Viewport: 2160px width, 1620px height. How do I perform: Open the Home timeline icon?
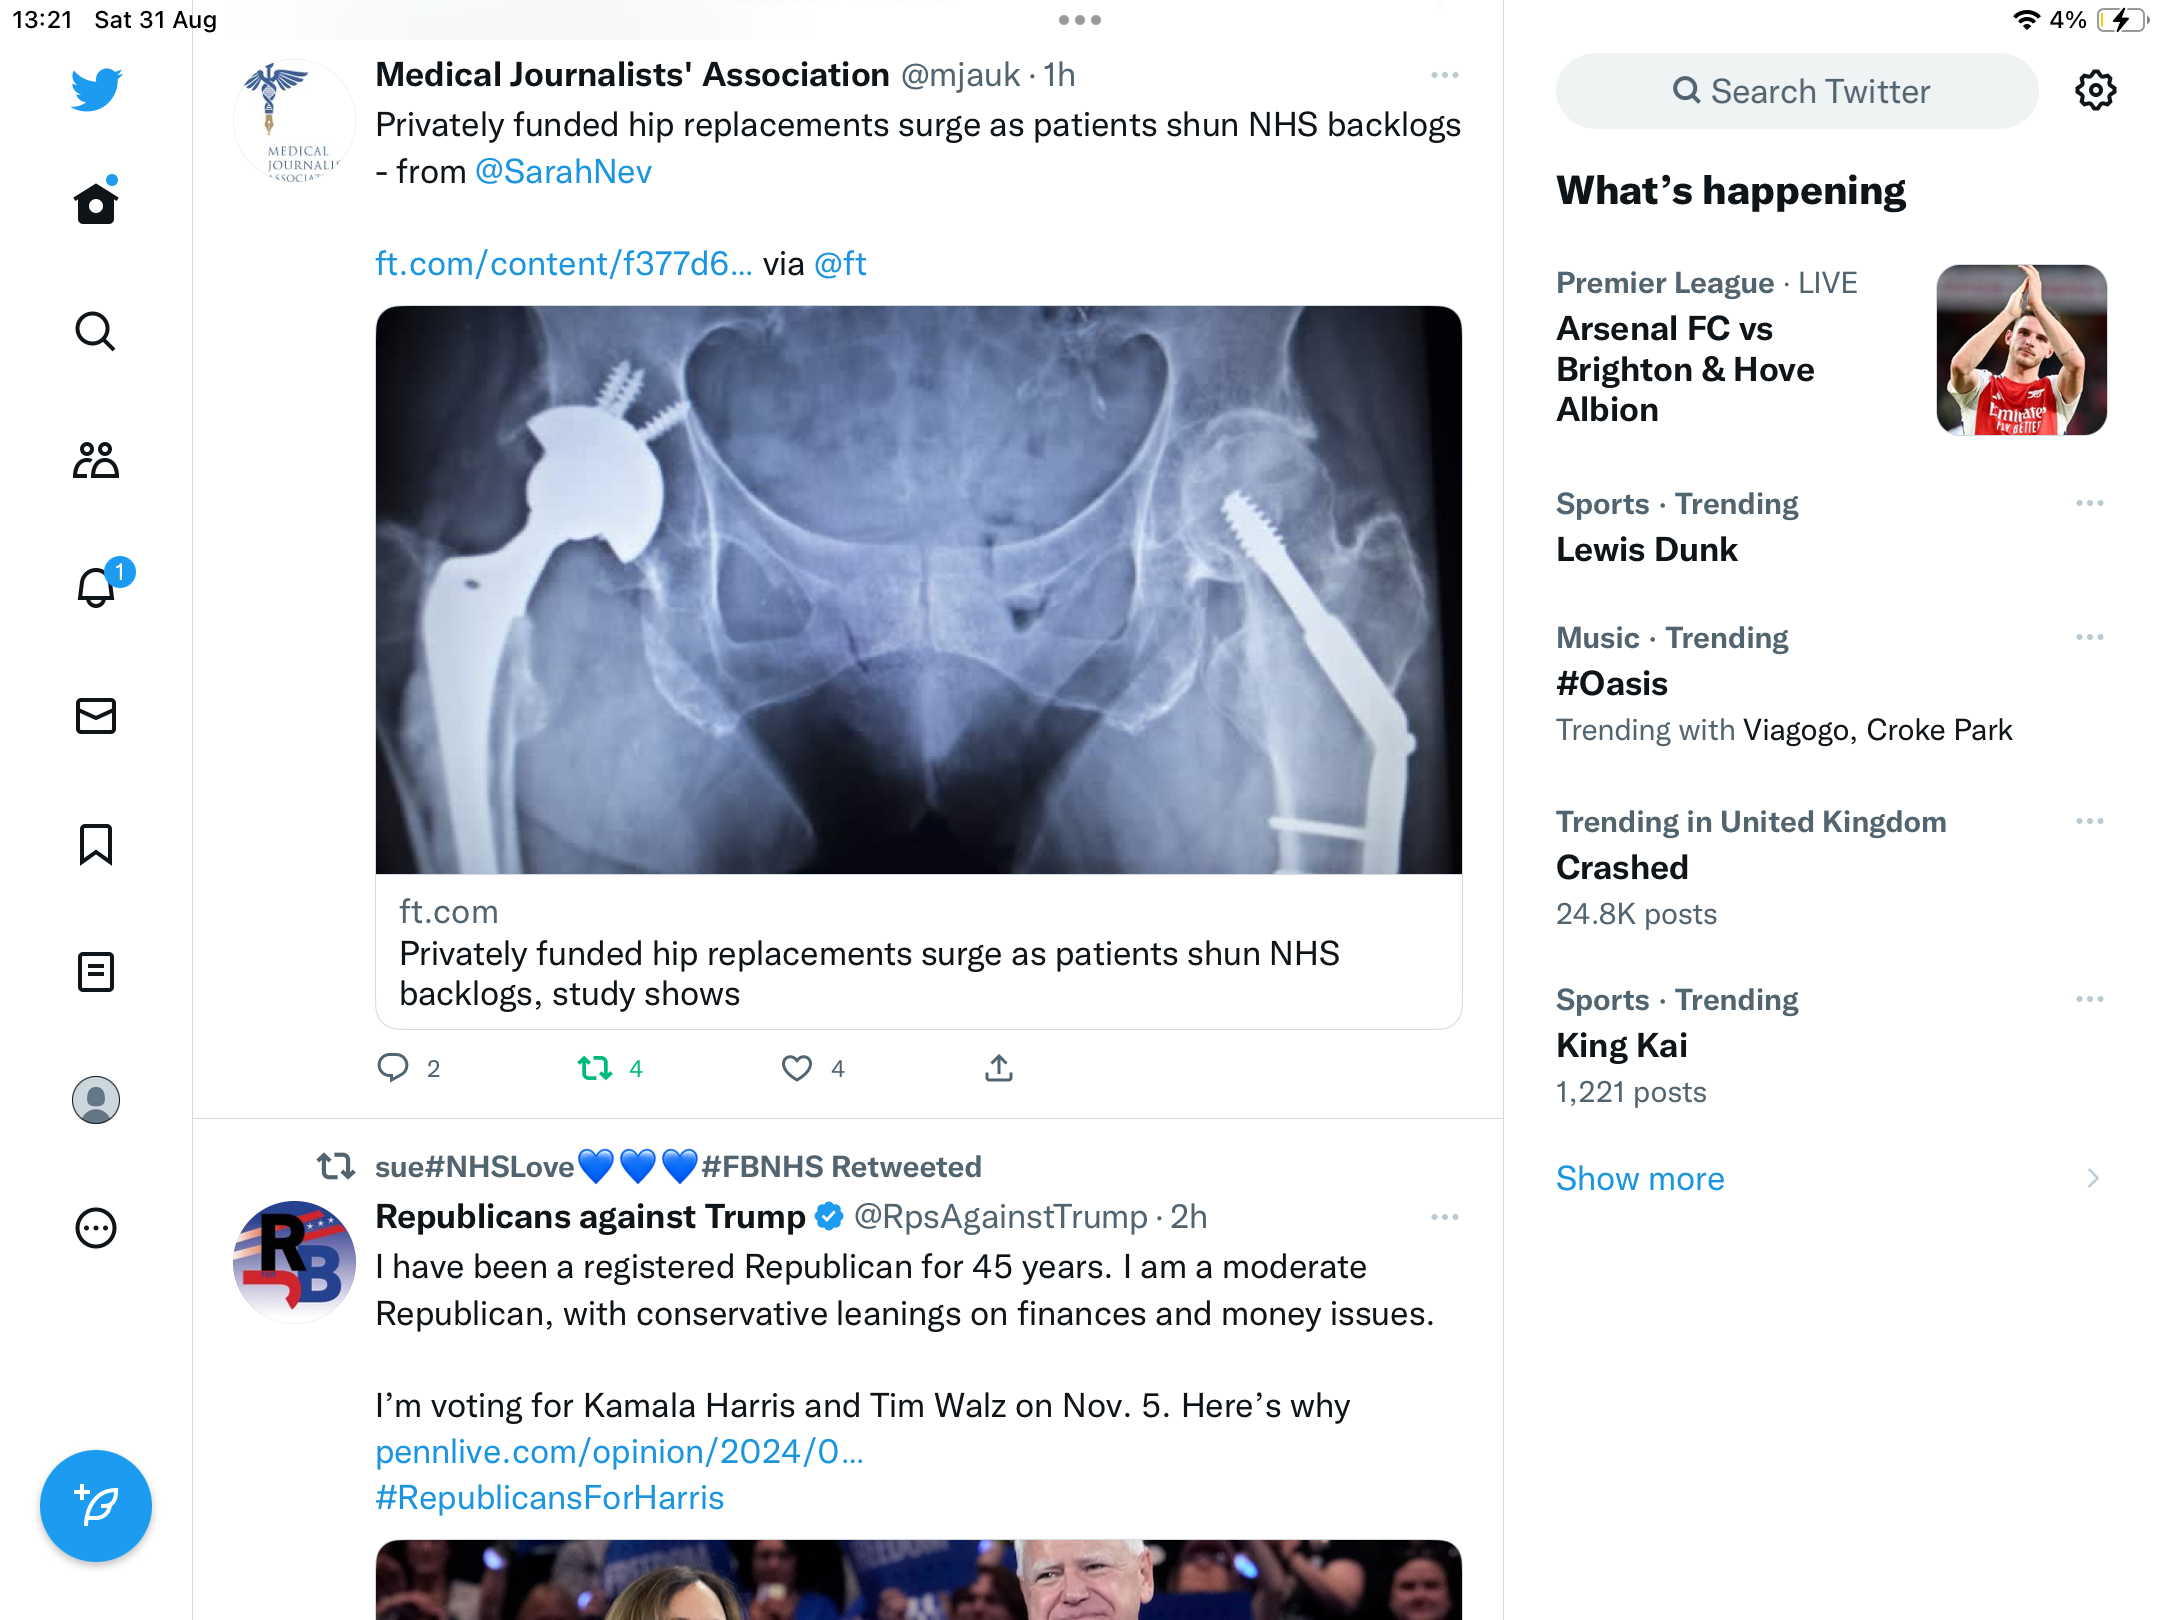96,203
